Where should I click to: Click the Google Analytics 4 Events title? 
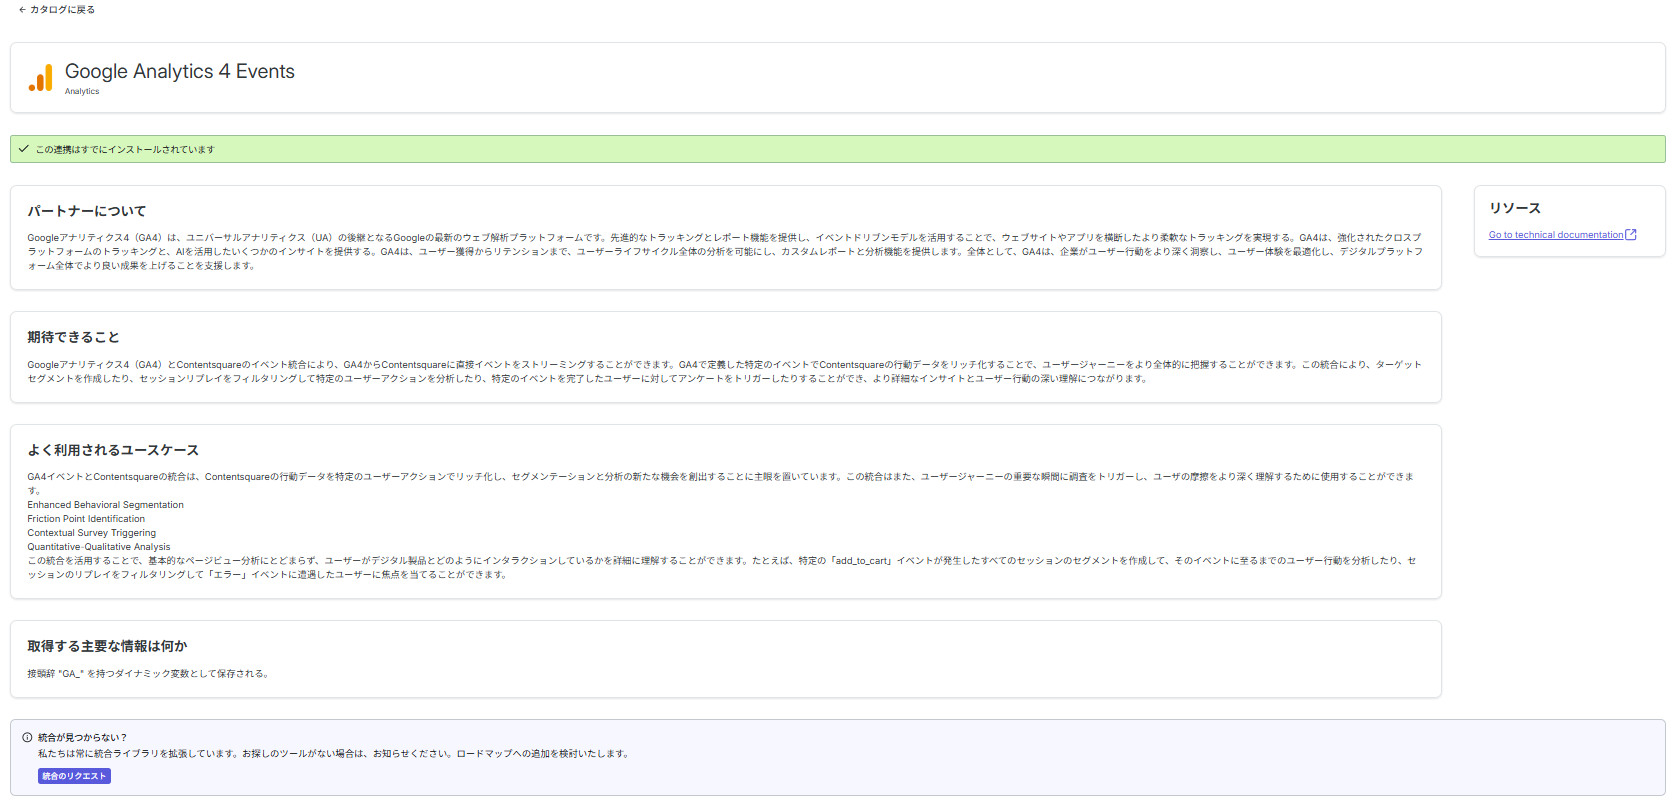pos(180,72)
